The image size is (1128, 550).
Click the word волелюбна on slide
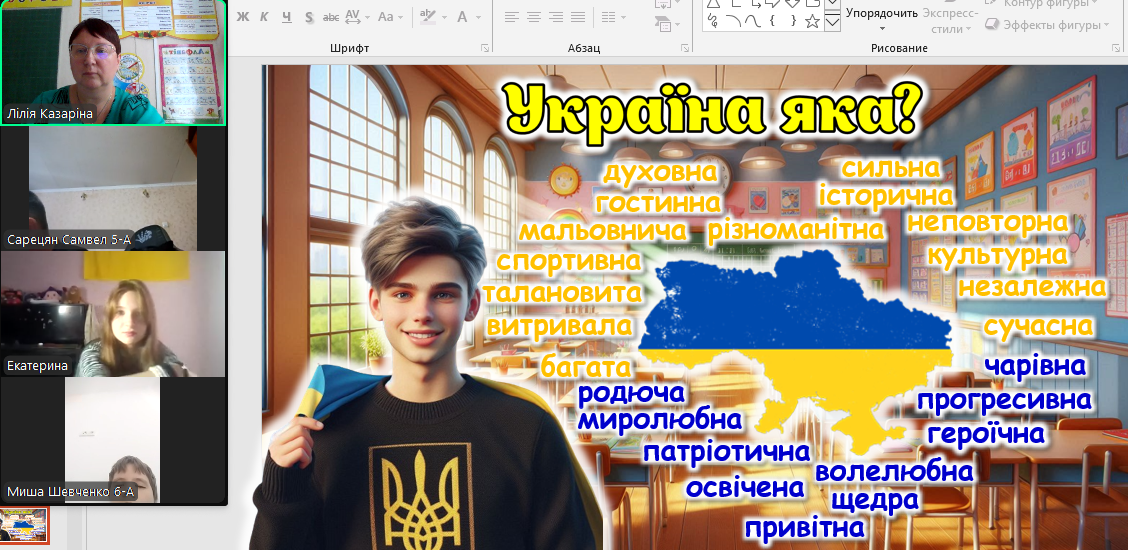pos(894,472)
